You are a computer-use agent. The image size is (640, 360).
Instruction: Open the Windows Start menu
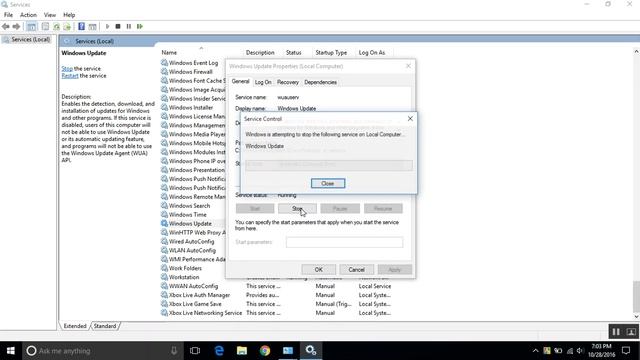tap(11, 351)
